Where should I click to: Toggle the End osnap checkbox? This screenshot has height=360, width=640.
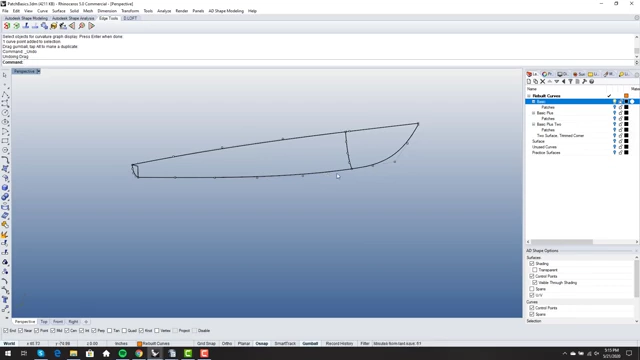coord(6,331)
